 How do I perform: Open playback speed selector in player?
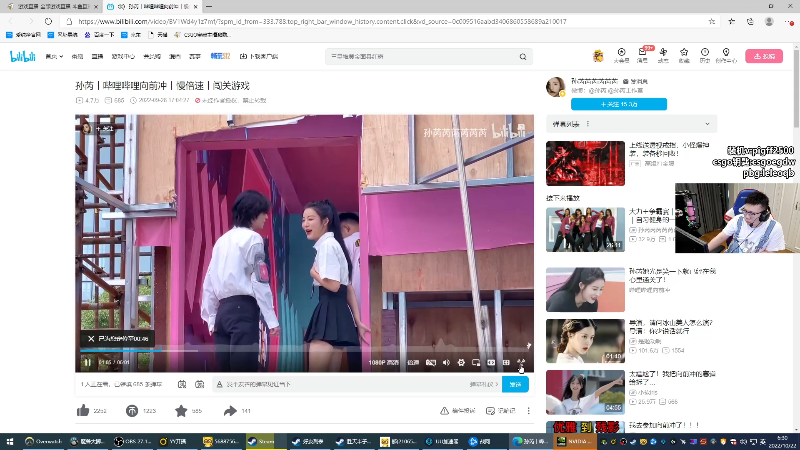(413, 362)
